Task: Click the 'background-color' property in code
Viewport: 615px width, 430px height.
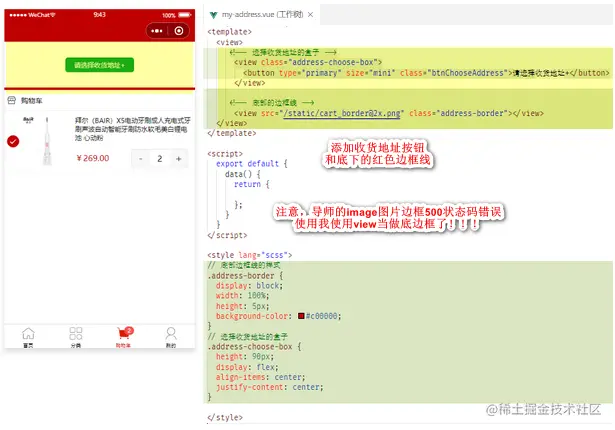Action: (x=254, y=316)
